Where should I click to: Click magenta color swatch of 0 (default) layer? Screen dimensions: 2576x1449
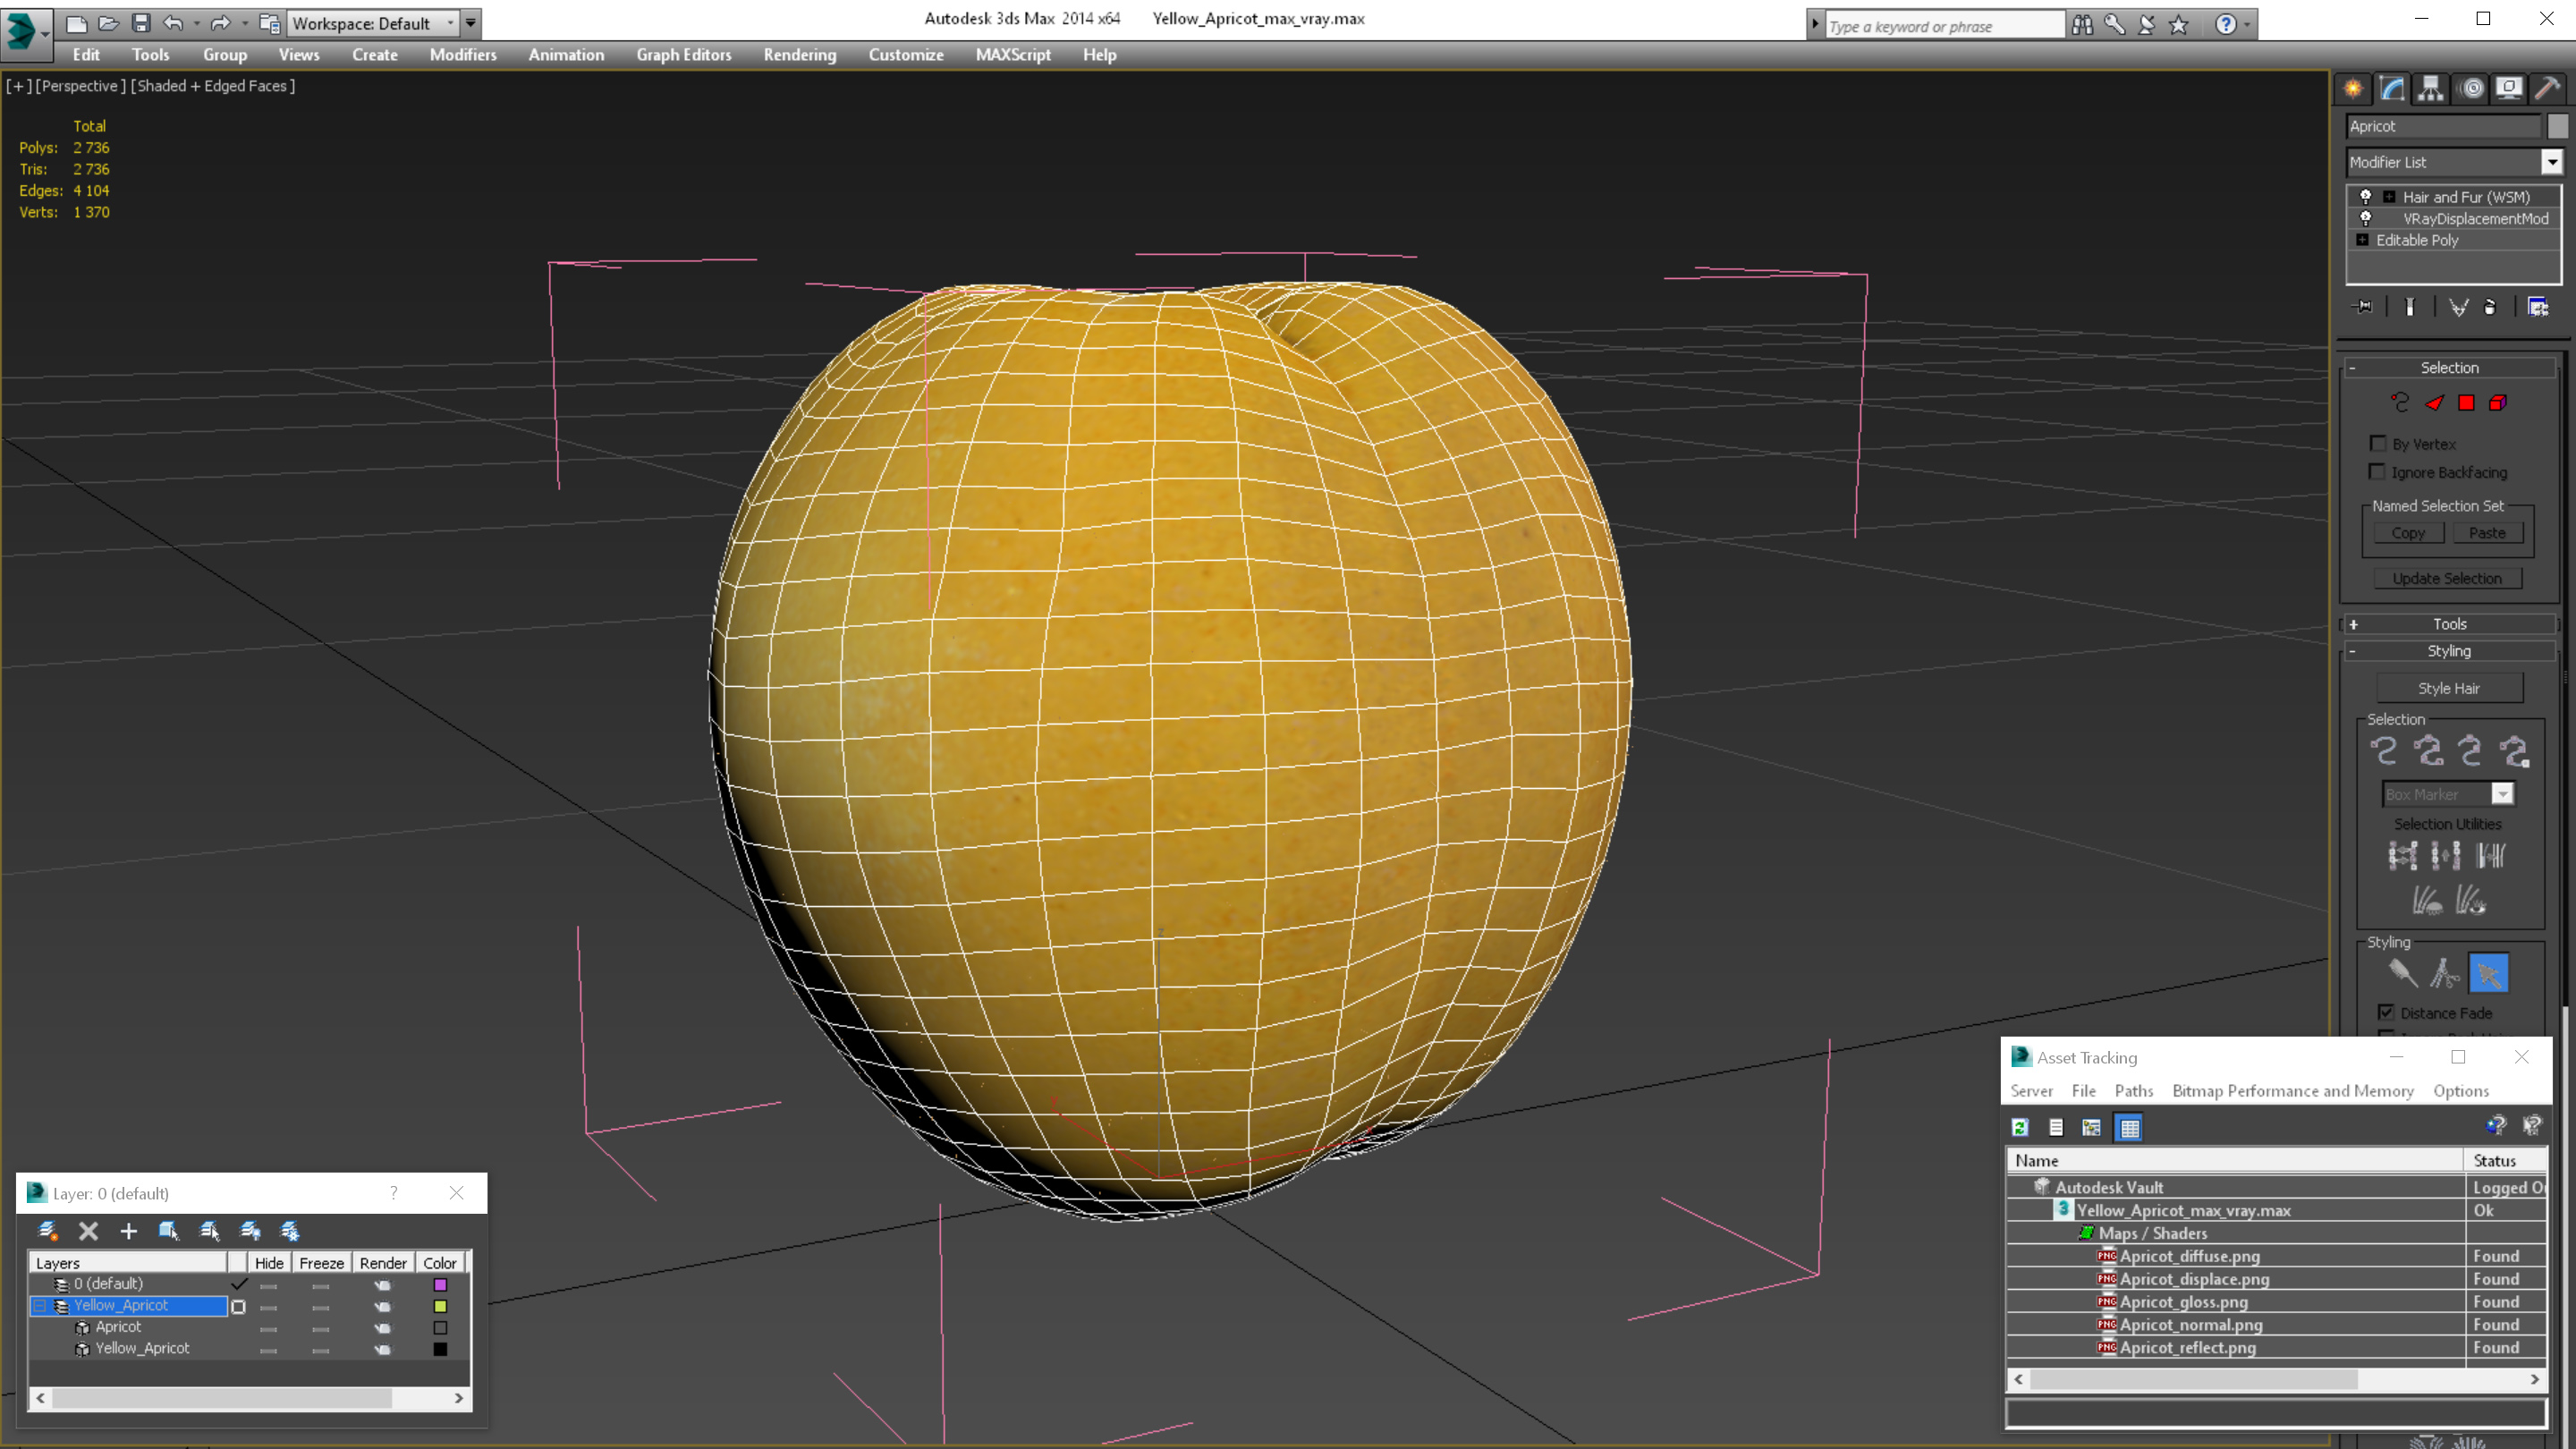point(440,1284)
